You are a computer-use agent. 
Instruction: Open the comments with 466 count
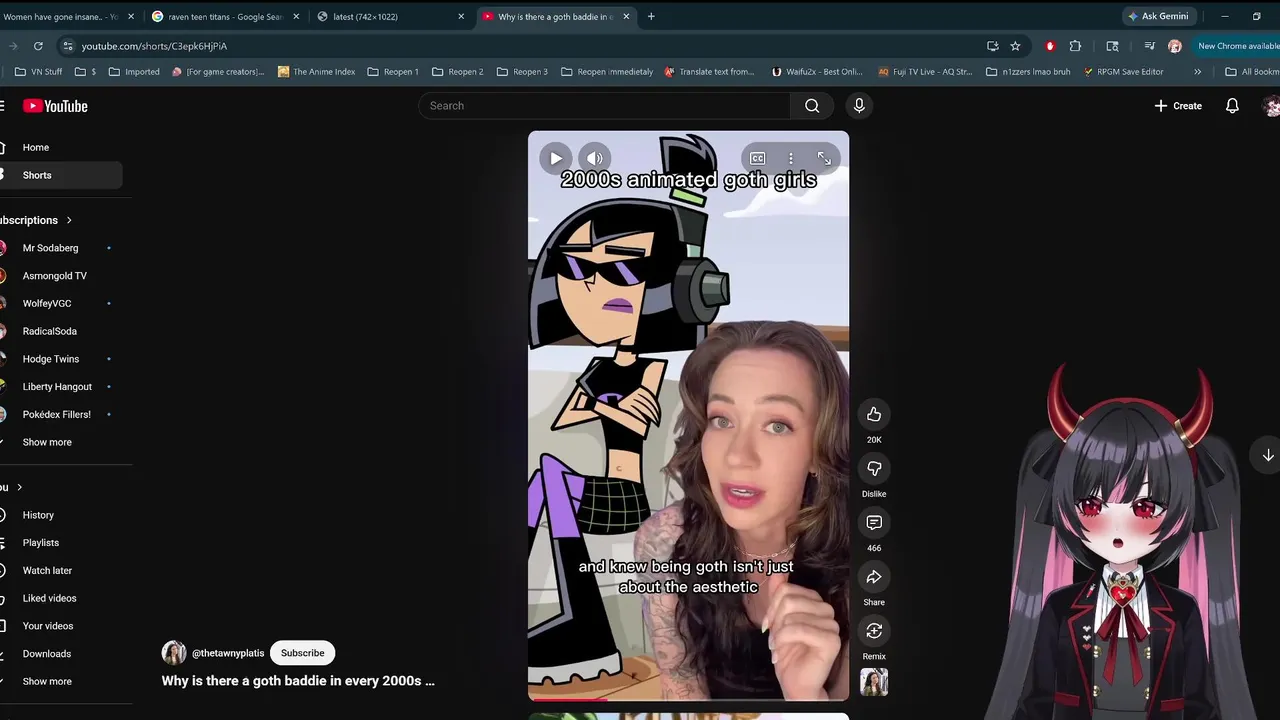tap(874, 522)
